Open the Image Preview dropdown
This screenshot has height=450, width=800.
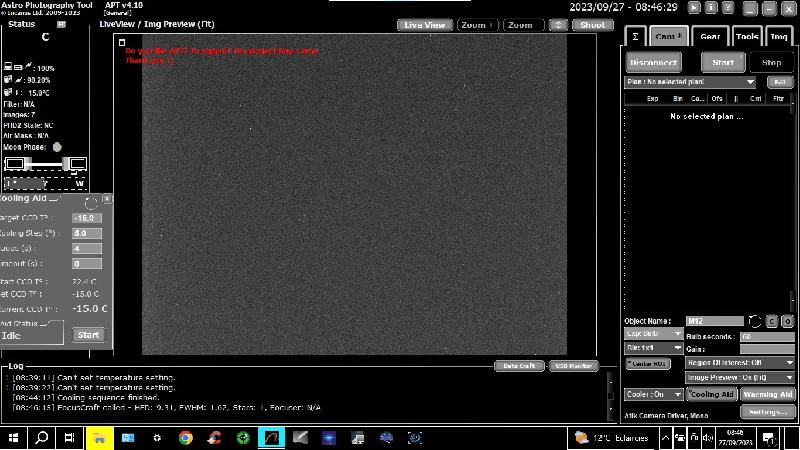[739, 378]
